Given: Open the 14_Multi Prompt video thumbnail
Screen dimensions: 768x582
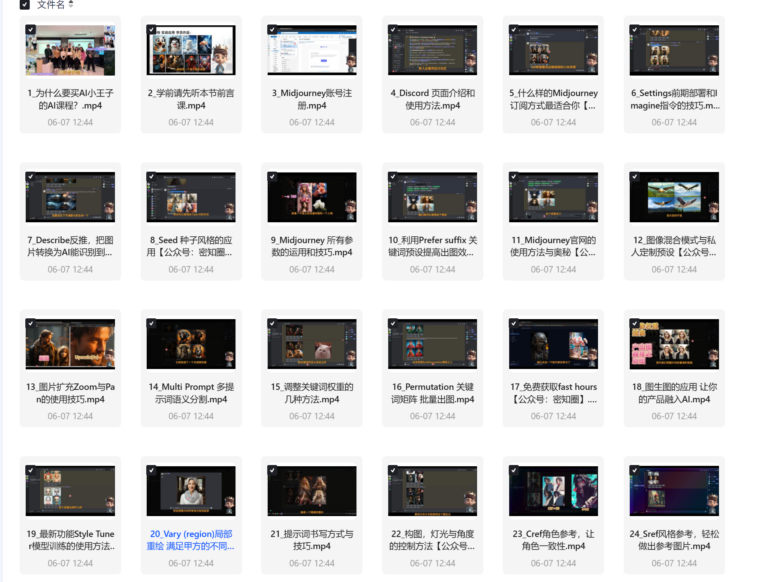Looking at the screenshot, I should (191, 344).
